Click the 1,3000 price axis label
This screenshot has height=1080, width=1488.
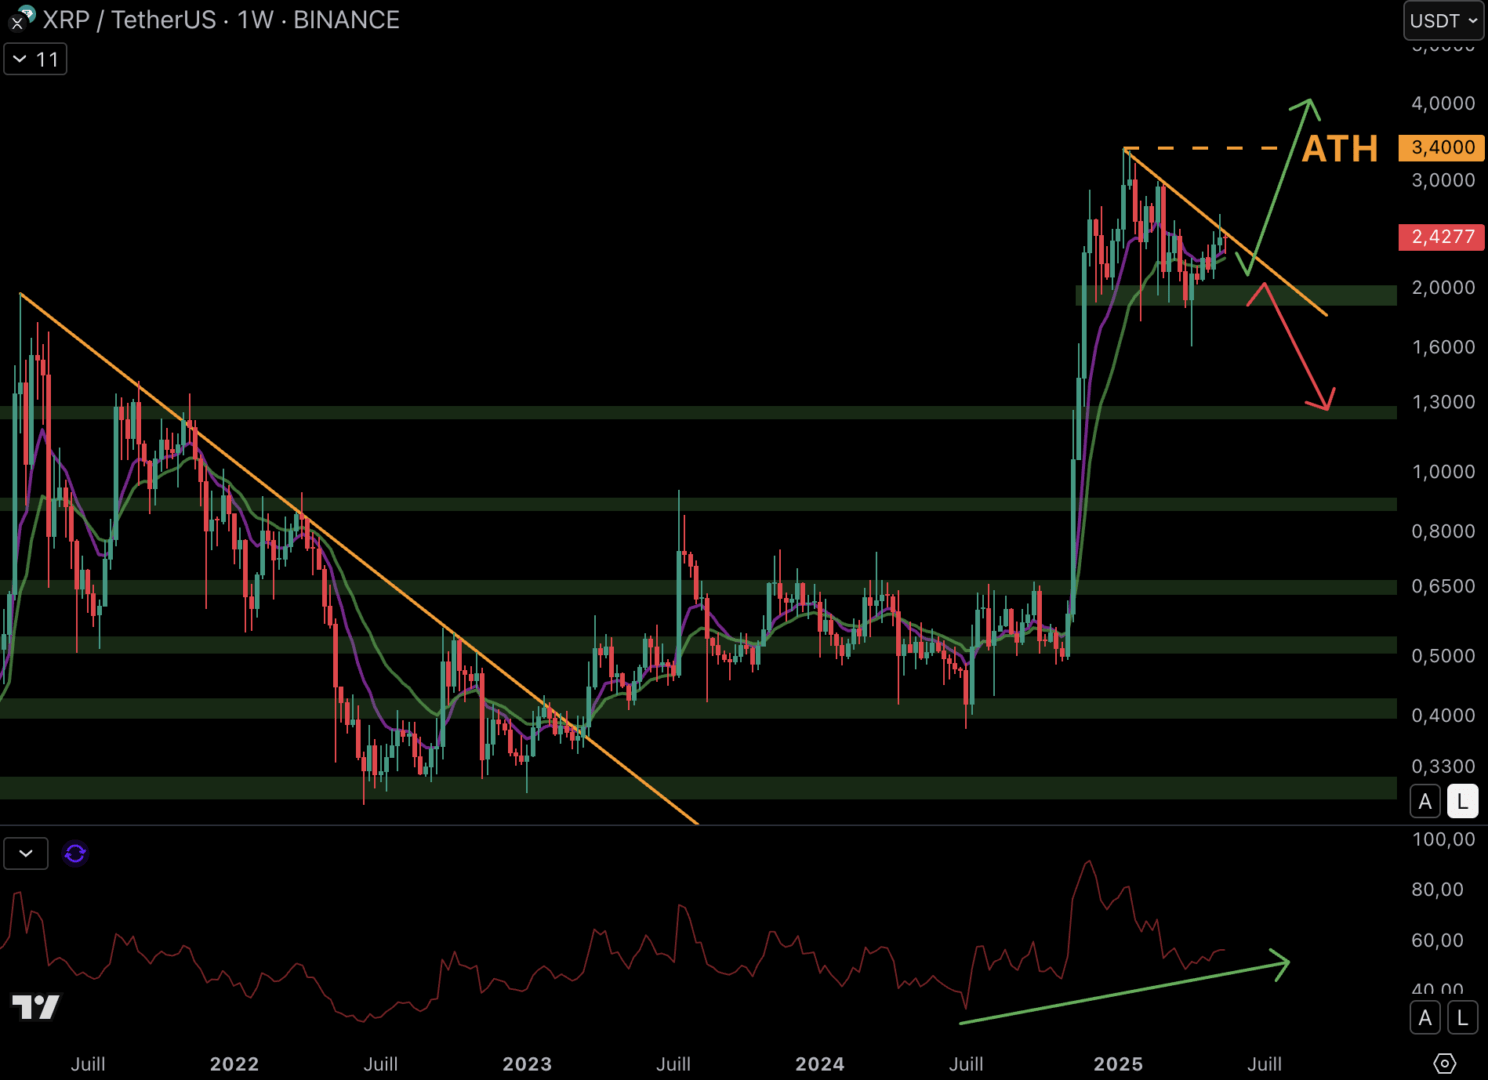pyautogui.click(x=1443, y=402)
